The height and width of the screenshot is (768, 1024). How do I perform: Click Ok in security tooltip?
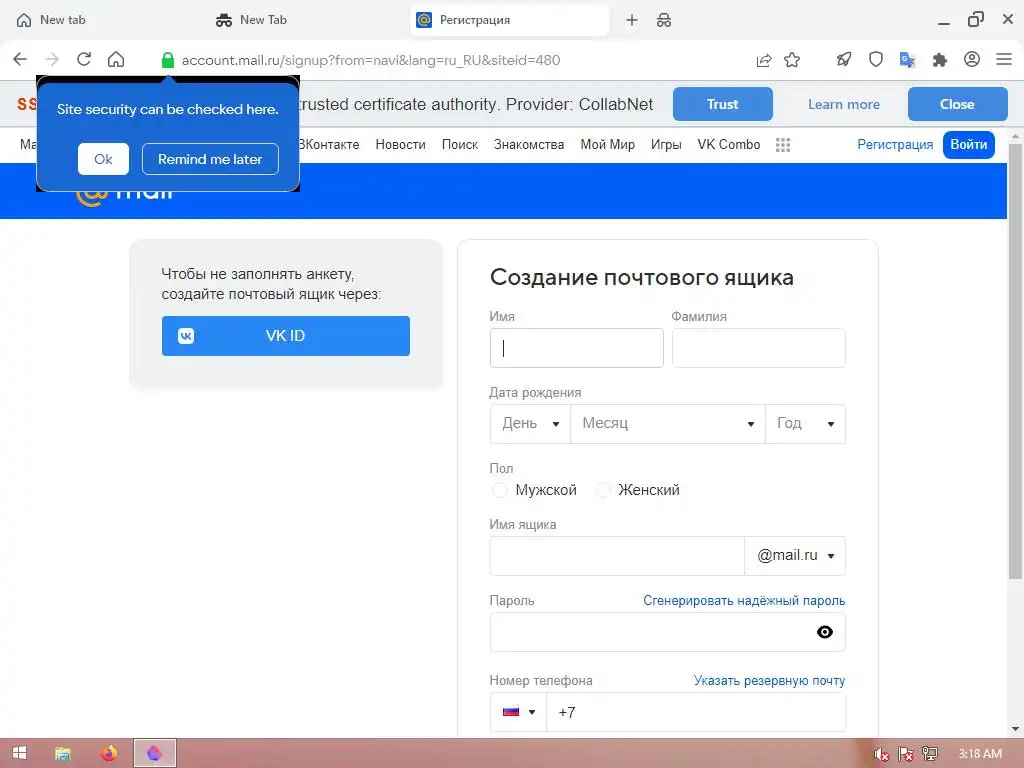(x=103, y=159)
